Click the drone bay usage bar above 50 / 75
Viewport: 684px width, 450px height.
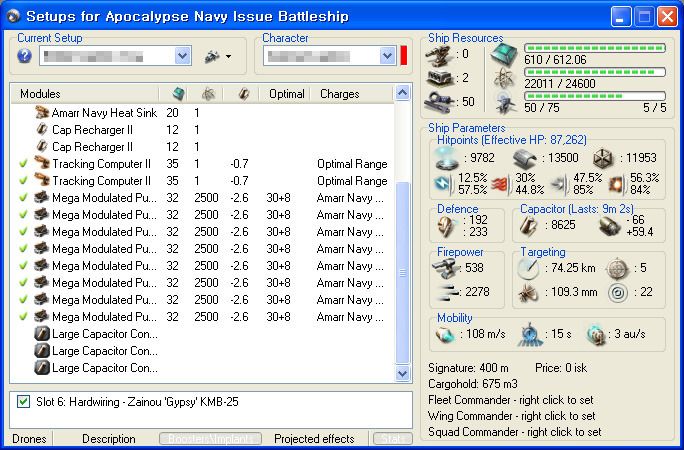click(595, 96)
